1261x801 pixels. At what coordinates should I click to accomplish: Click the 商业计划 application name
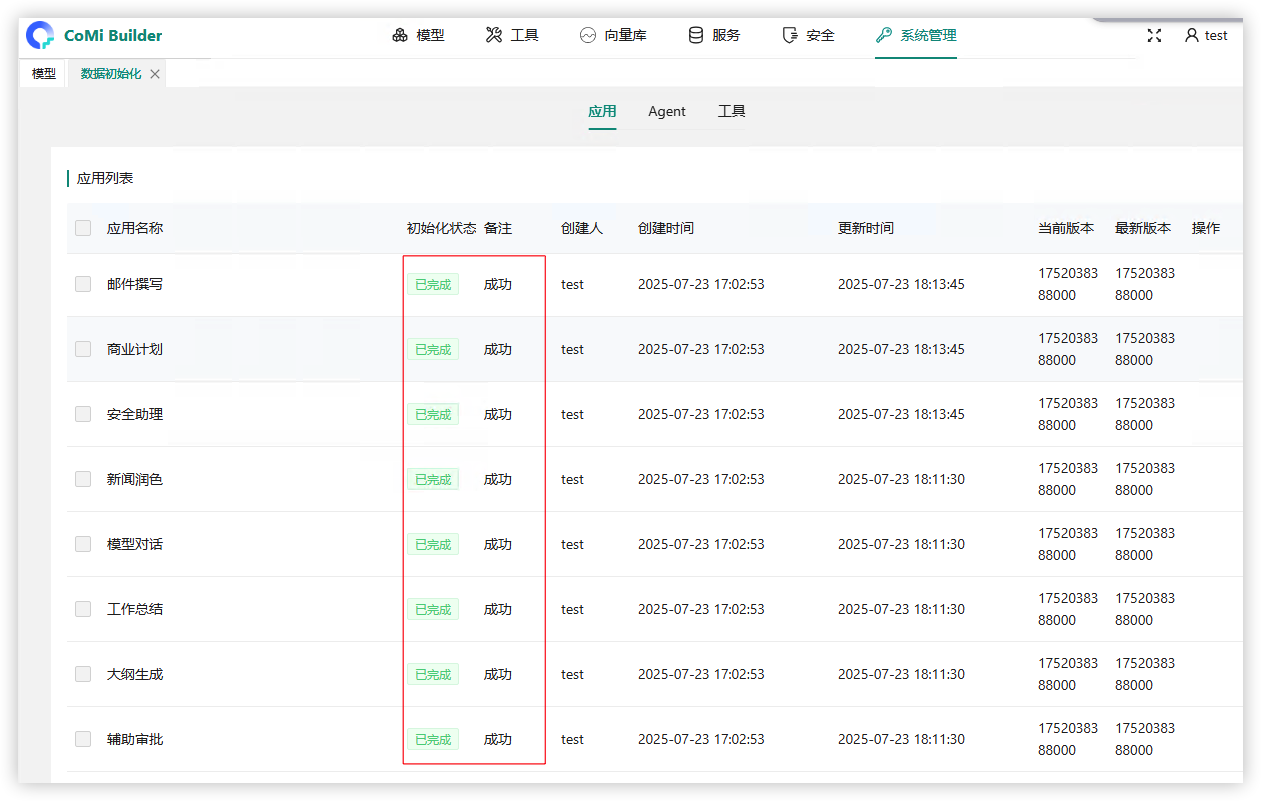[x=135, y=349]
